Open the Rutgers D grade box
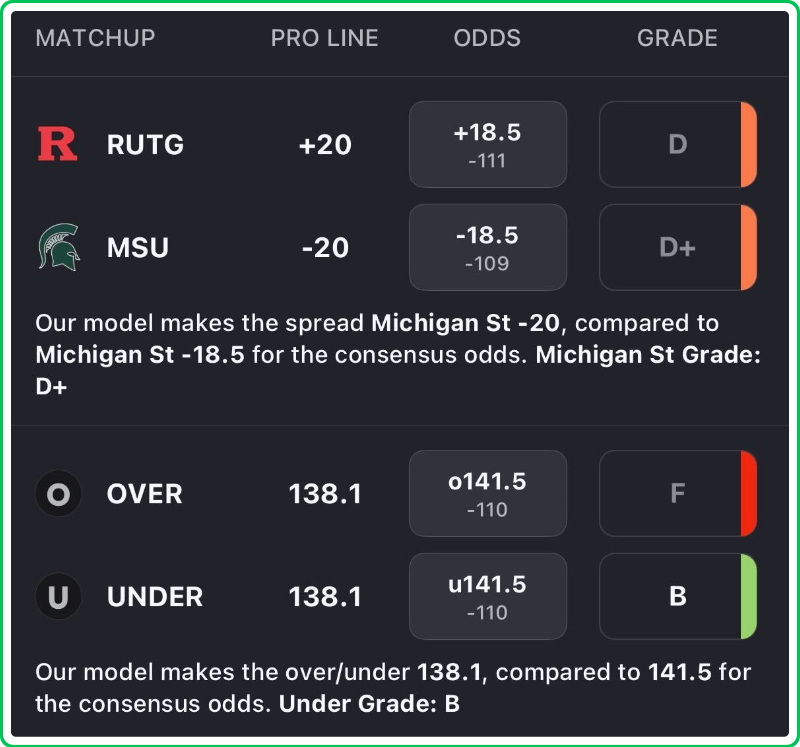 click(x=676, y=144)
